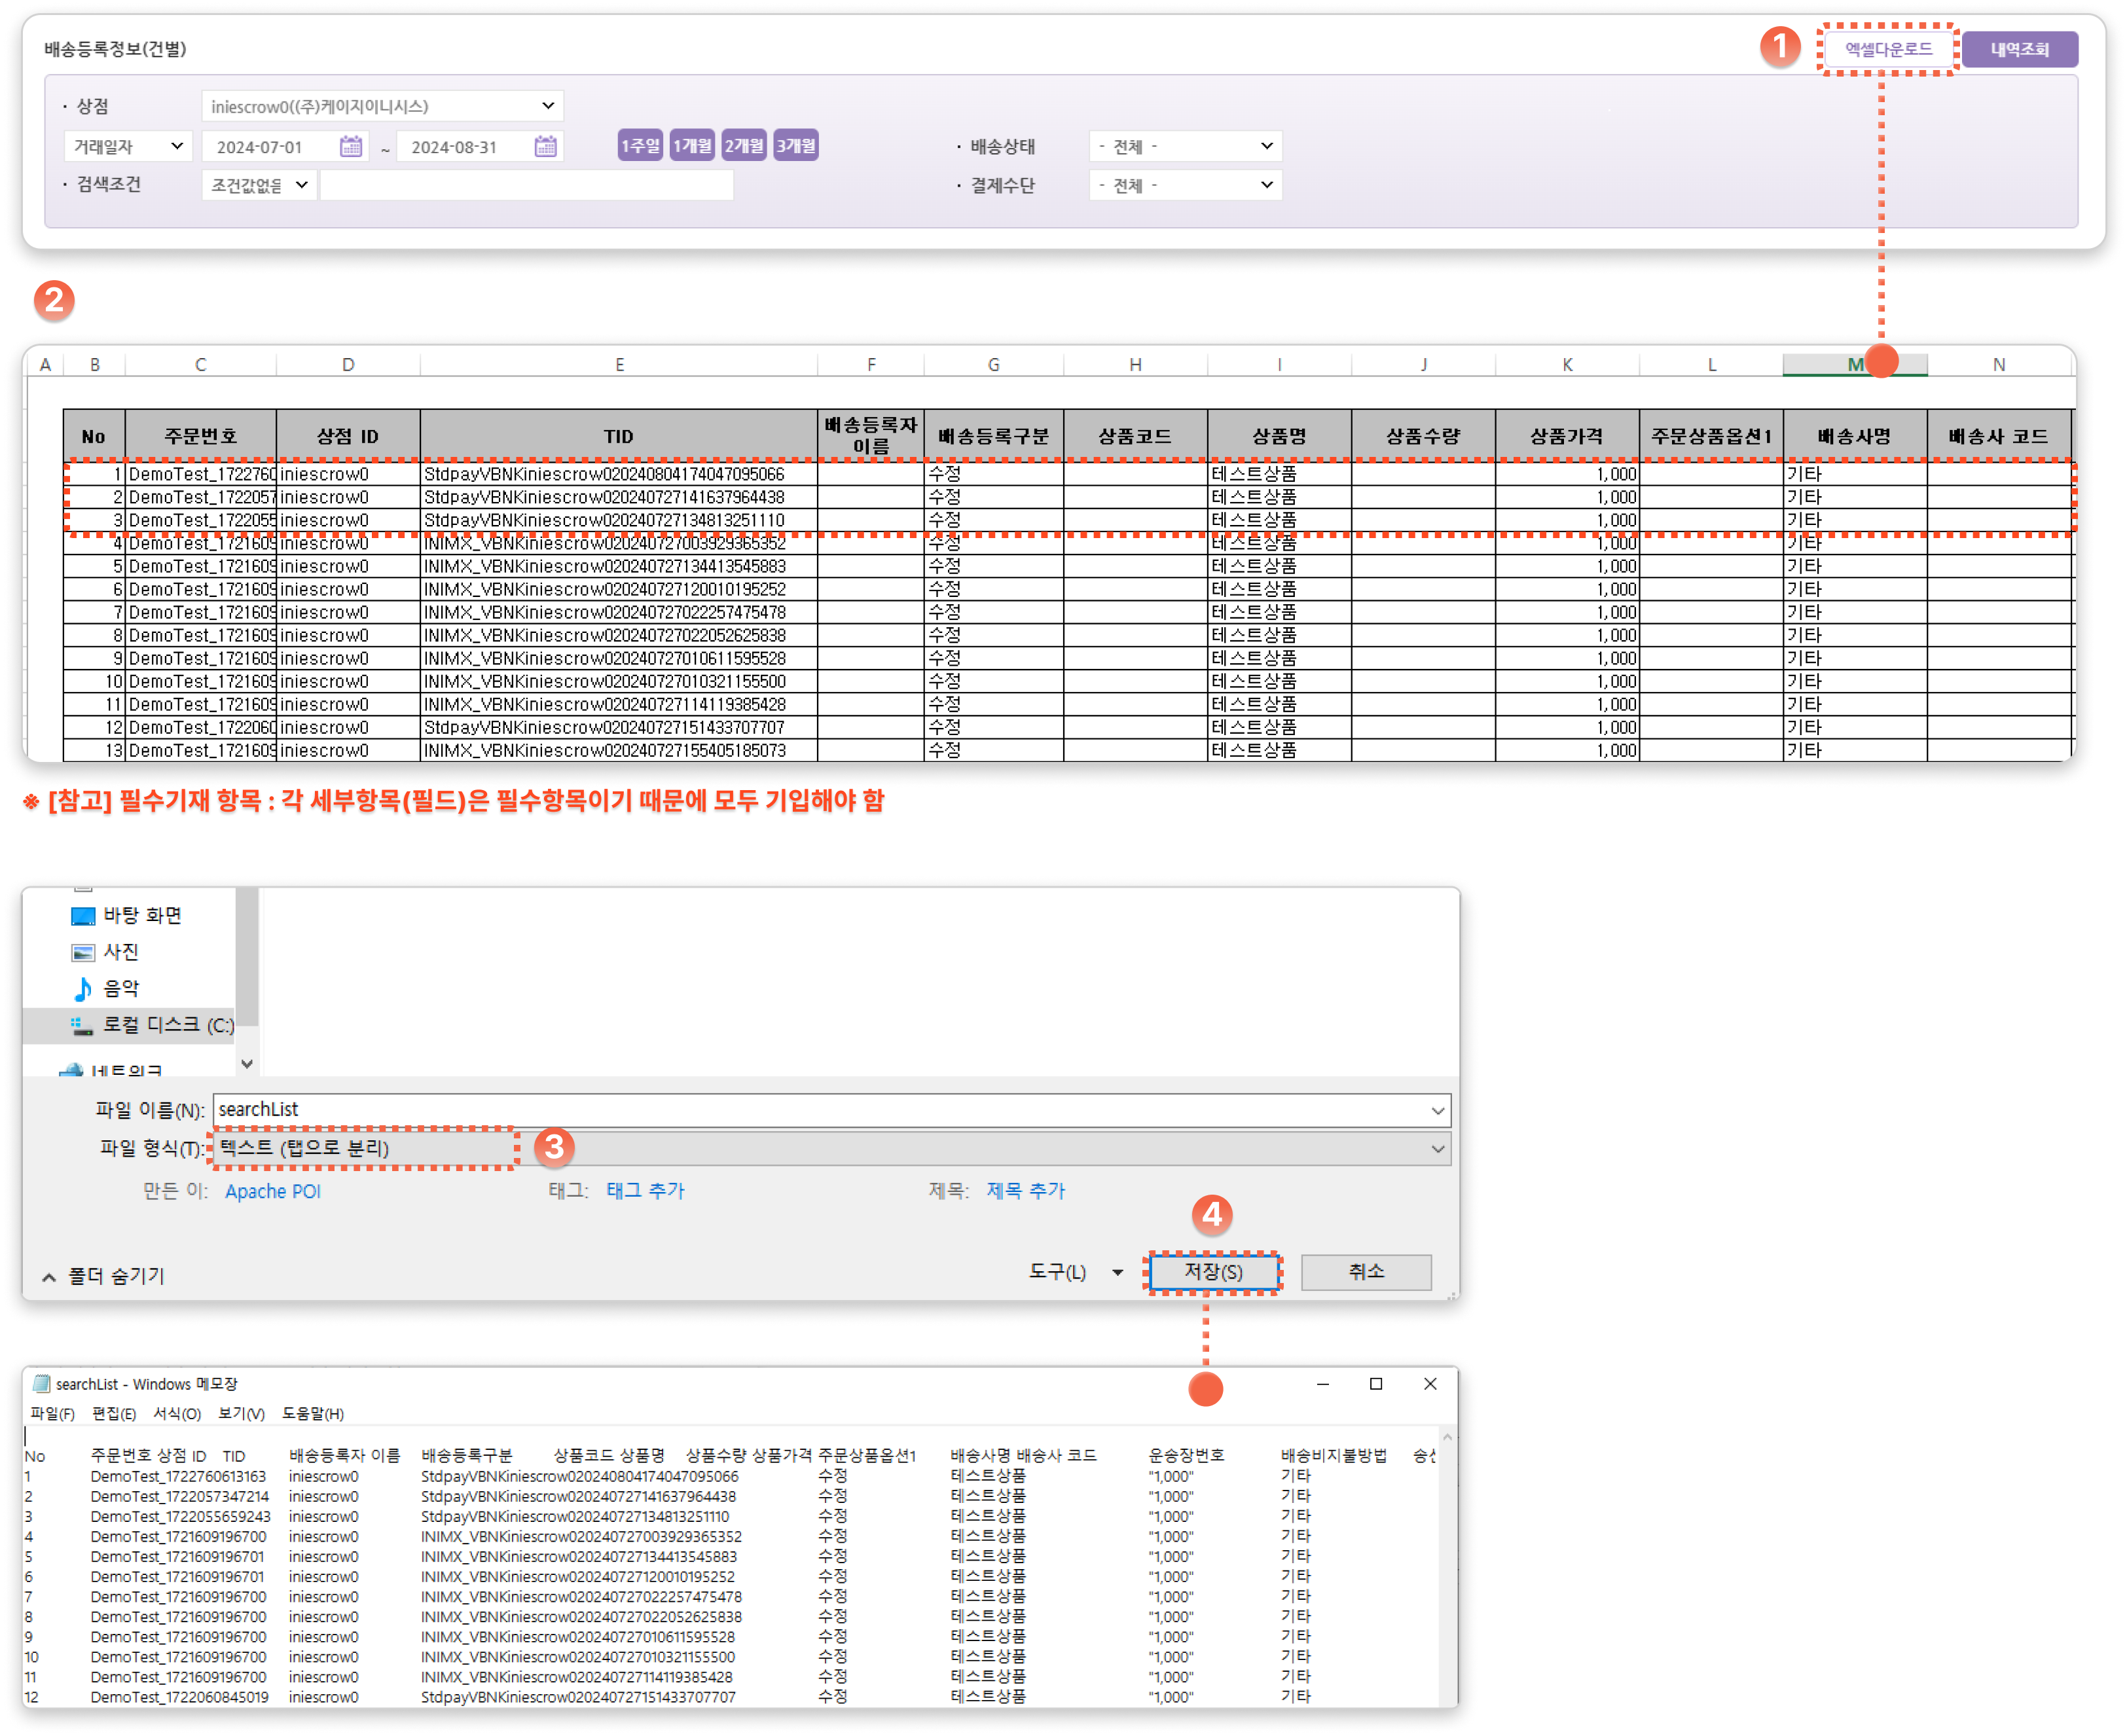Click the folder tree scroll-down arrow

pos(247,1064)
